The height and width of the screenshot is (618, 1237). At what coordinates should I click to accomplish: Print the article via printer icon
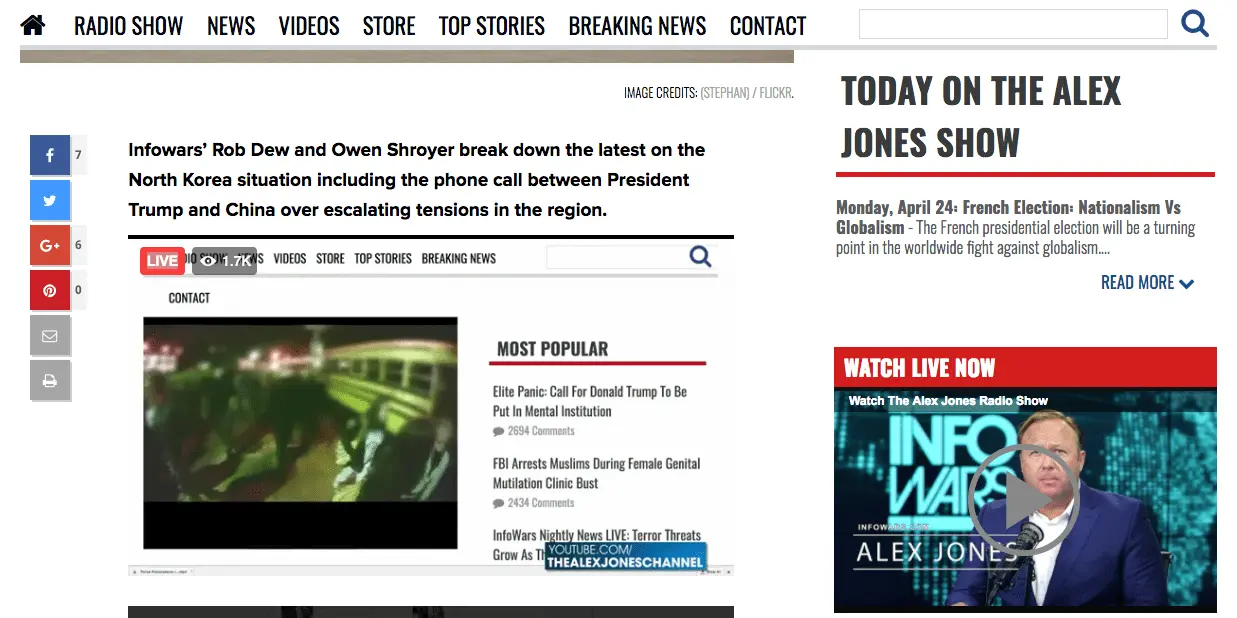(x=50, y=381)
